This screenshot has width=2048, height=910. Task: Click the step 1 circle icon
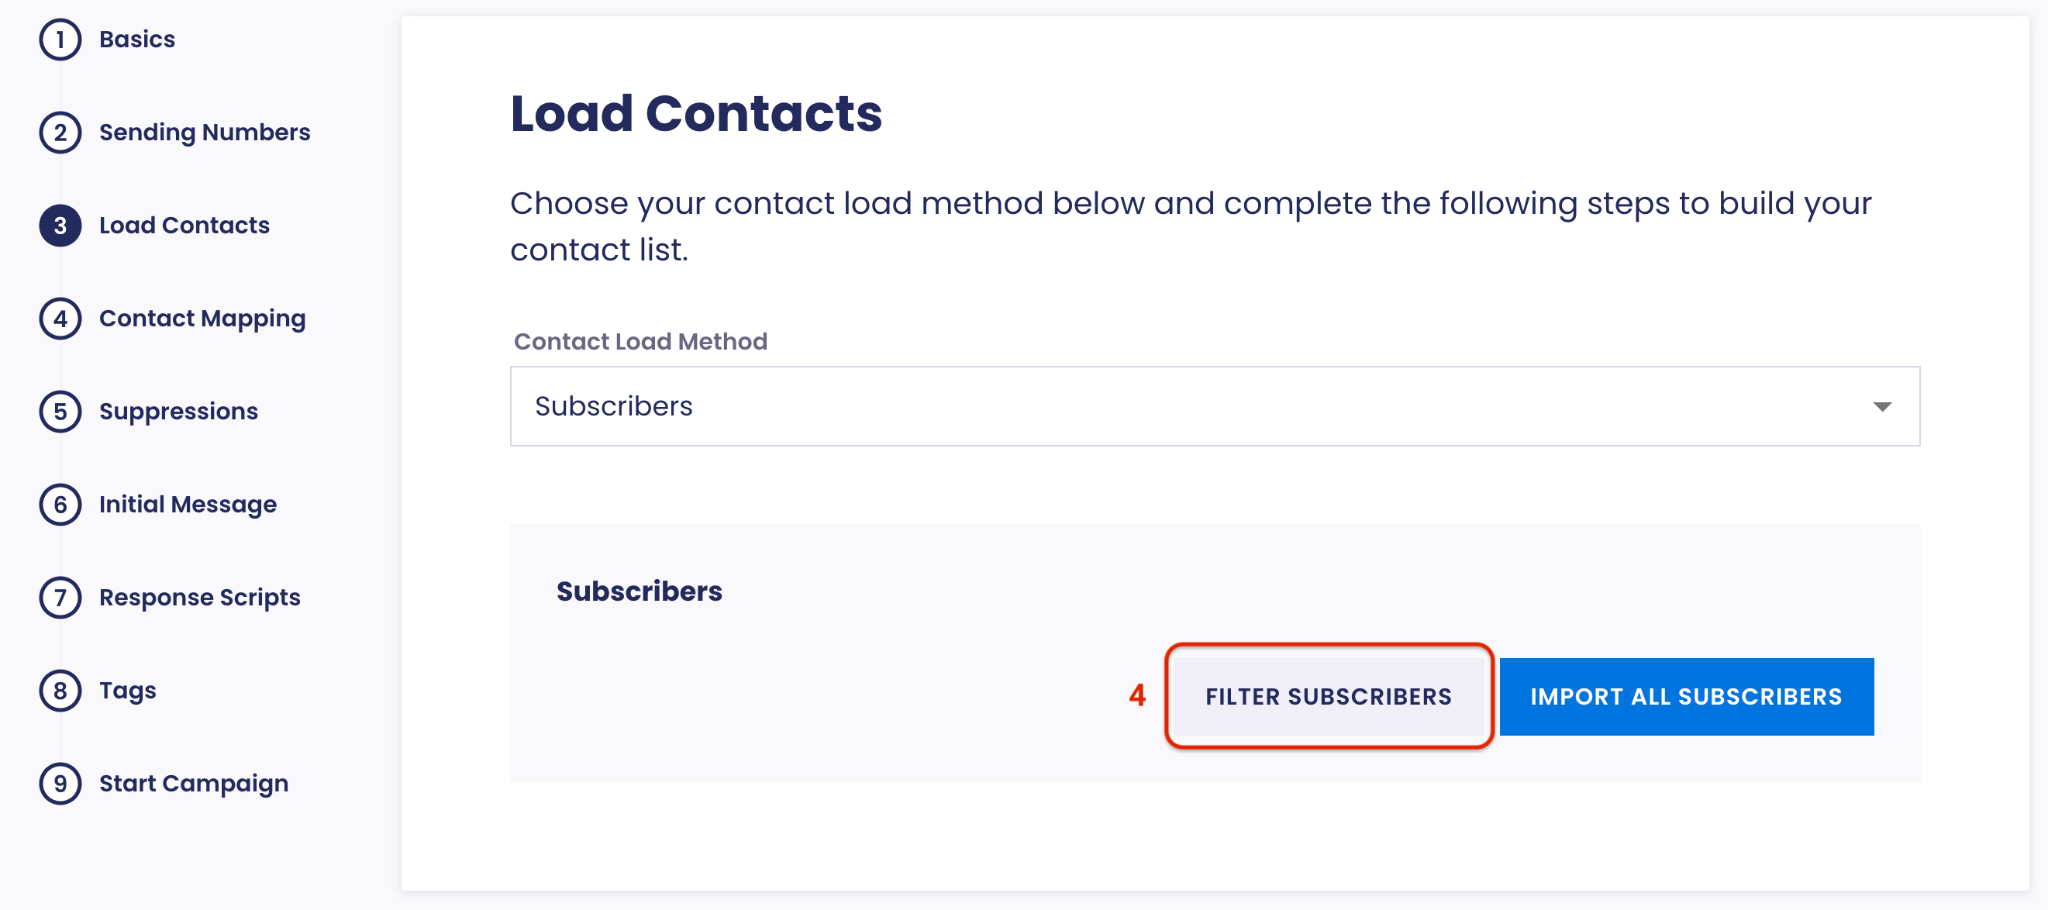pos(60,40)
